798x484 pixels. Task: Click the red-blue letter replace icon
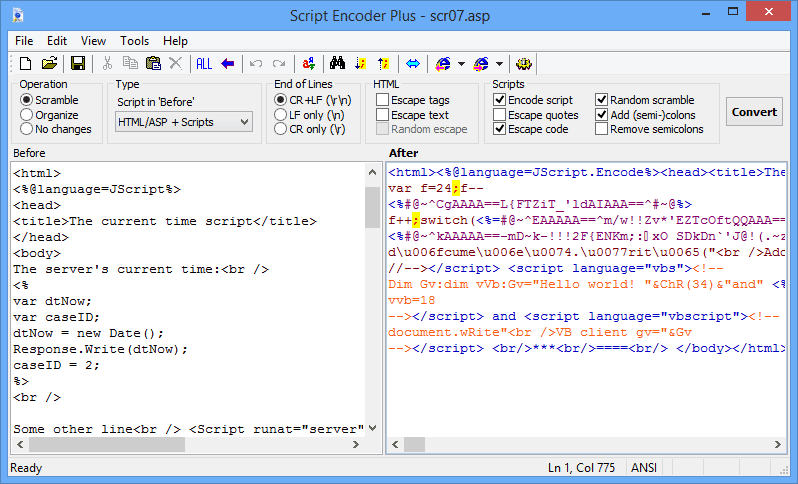[308, 64]
